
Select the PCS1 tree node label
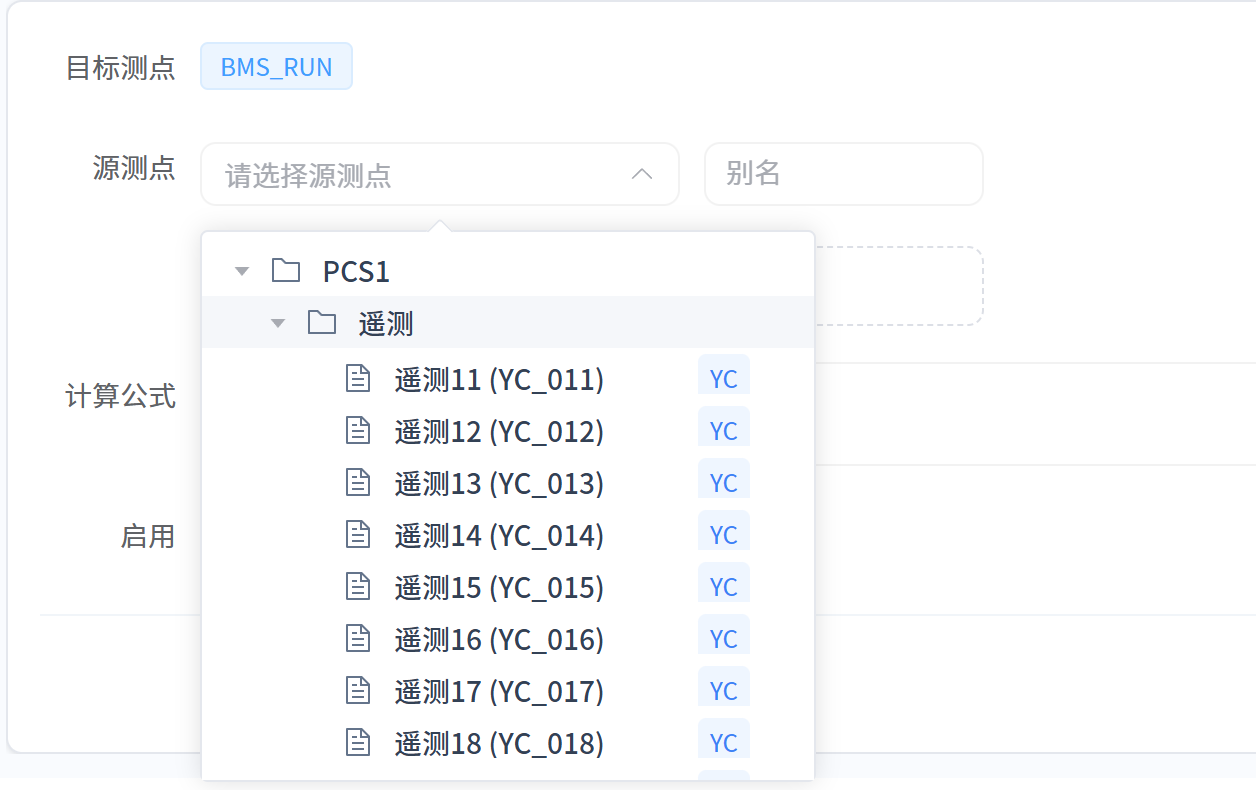click(356, 272)
